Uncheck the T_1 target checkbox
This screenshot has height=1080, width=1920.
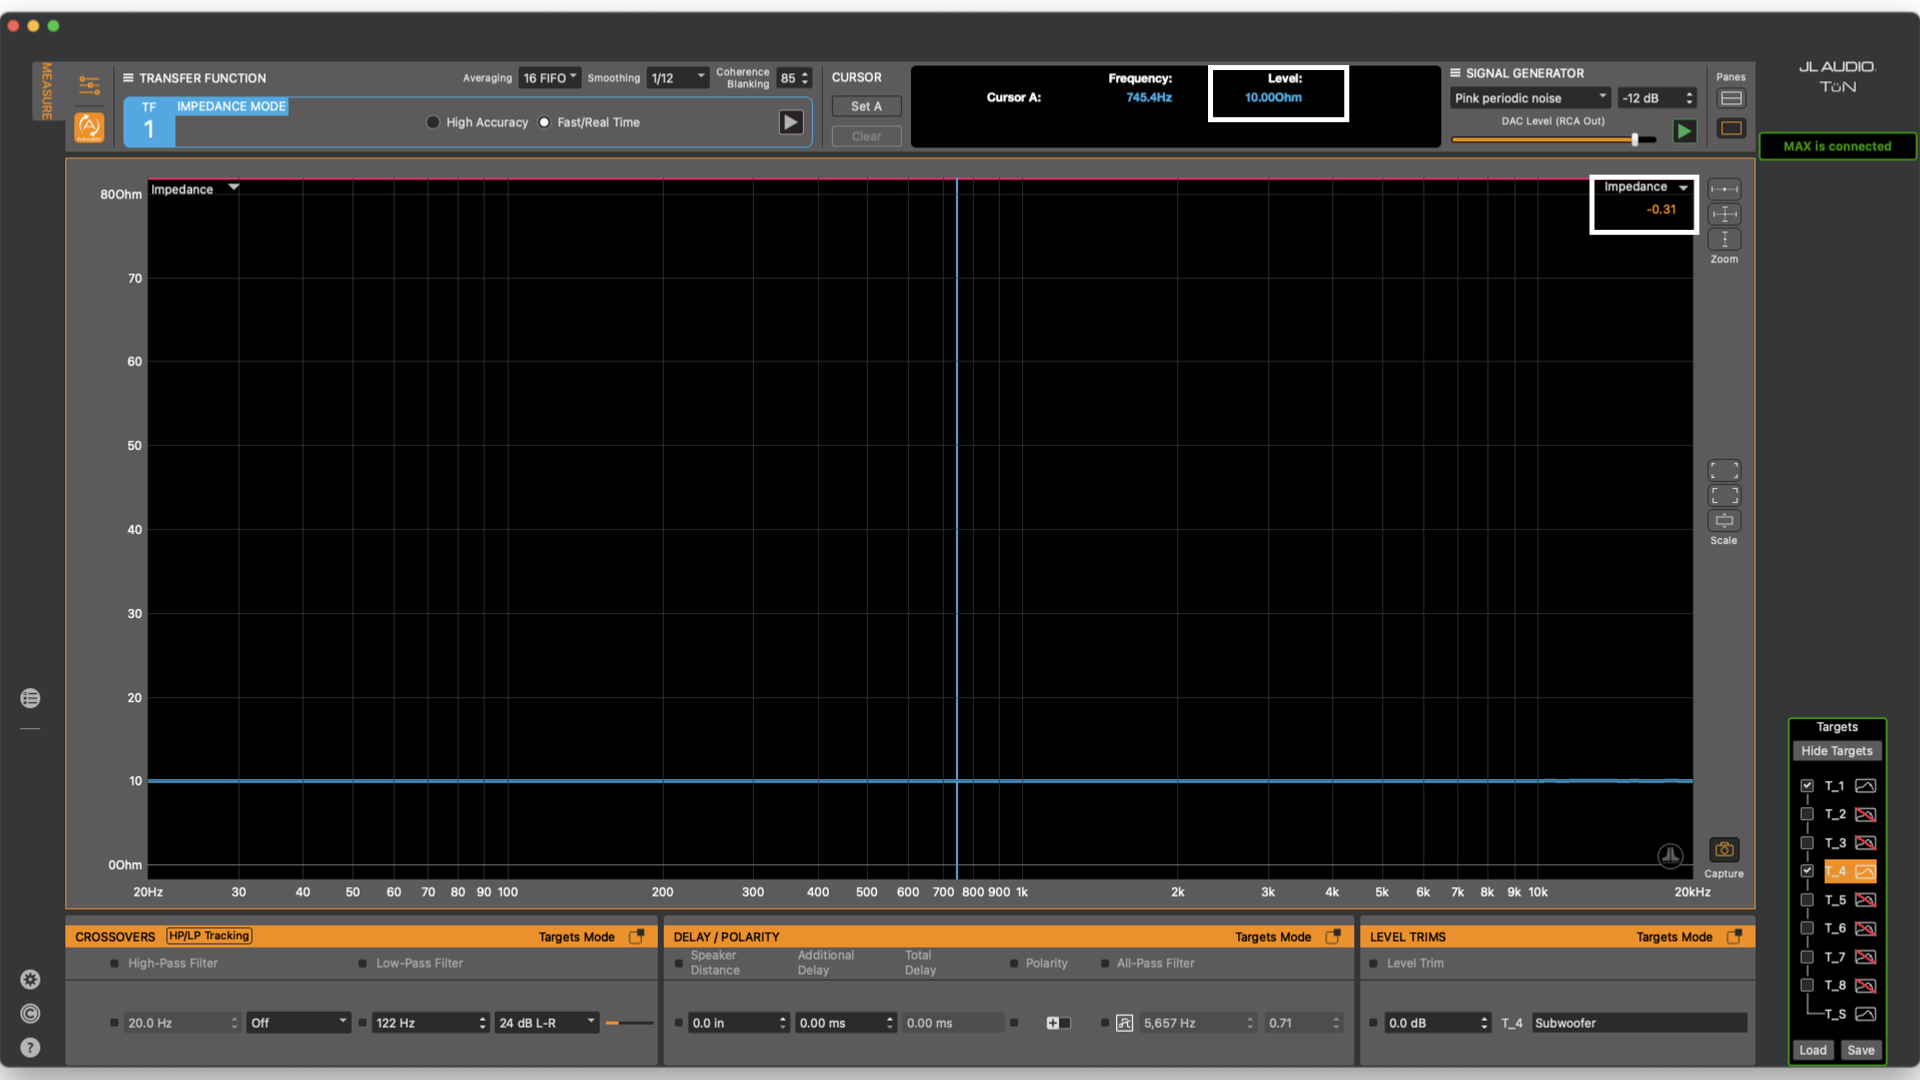point(1807,786)
